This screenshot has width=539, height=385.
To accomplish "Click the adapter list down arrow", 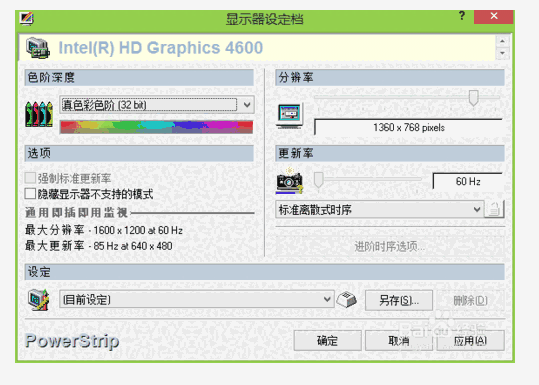I will point(503,53).
